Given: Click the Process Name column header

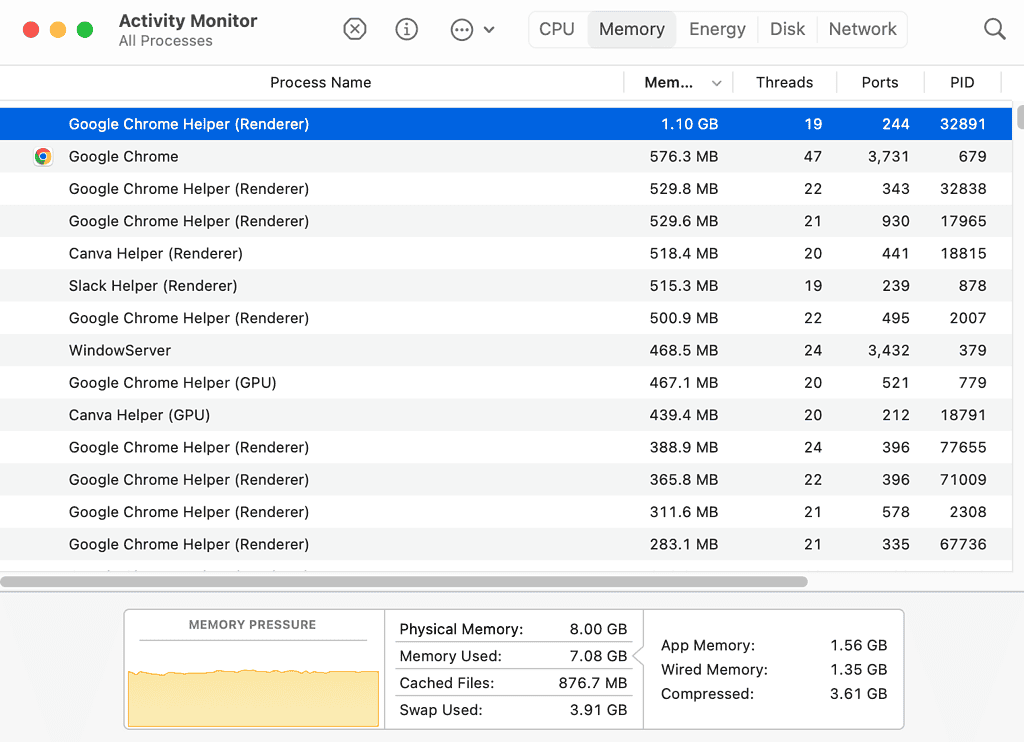Looking at the screenshot, I should (x=320, y=82).
